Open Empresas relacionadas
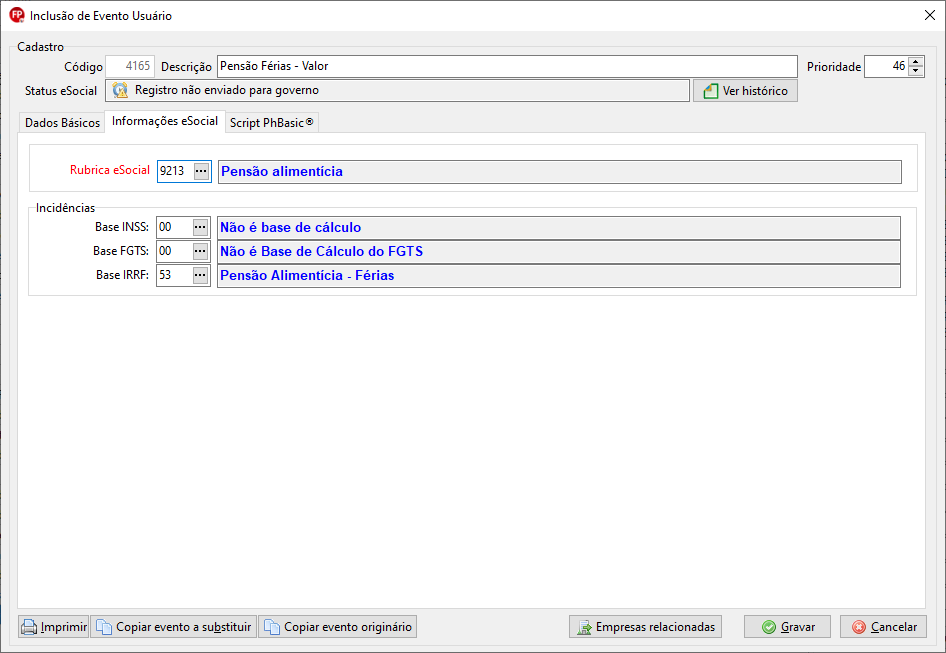 645,627
